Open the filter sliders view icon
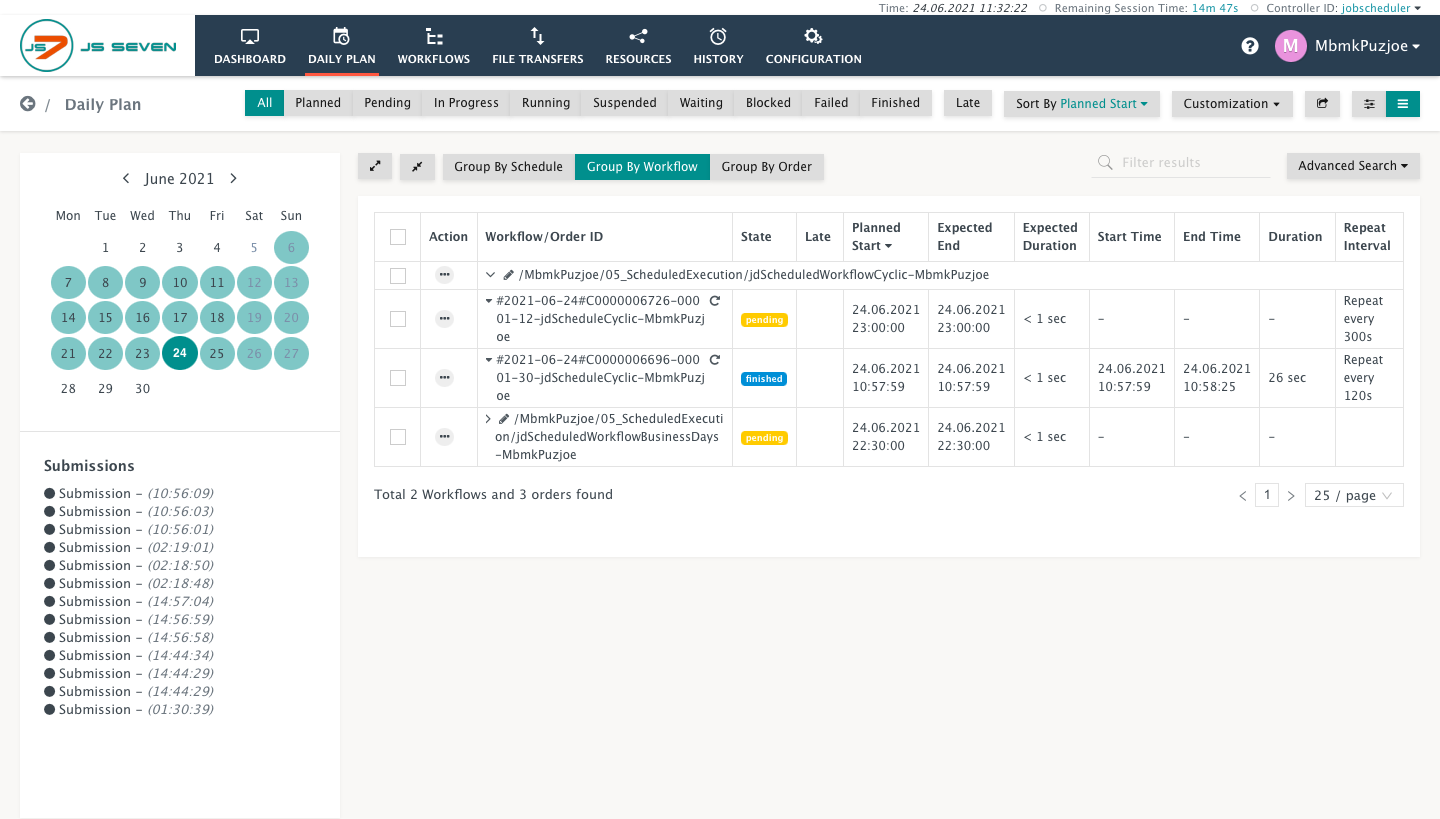This screenshot has width=1440, height=819. (1369, 104)
